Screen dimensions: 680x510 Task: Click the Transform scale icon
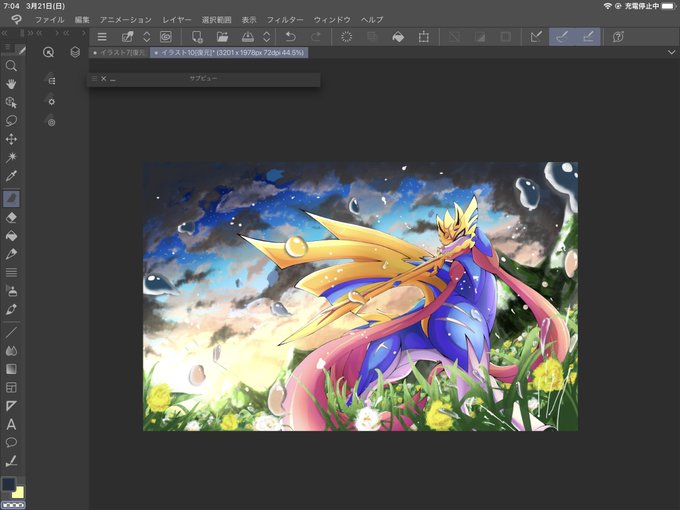point(424,37)
